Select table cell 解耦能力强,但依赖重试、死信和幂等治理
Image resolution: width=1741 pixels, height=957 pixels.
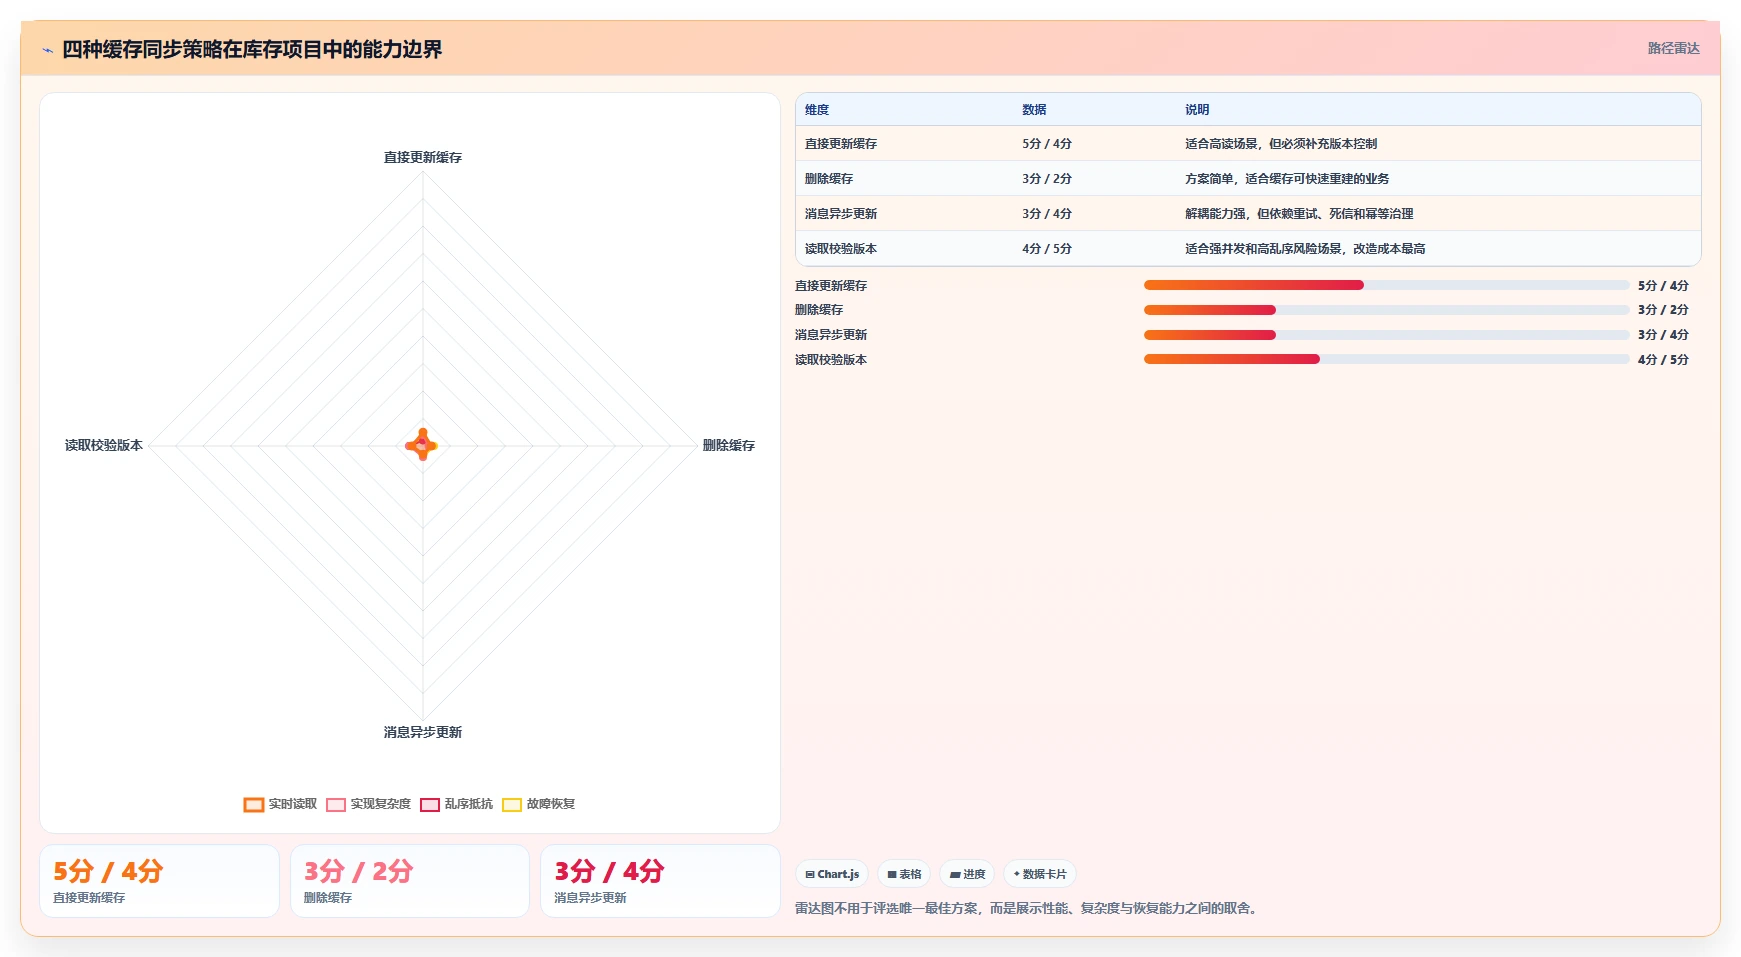pyautogui.click(x=1299, y=214)
